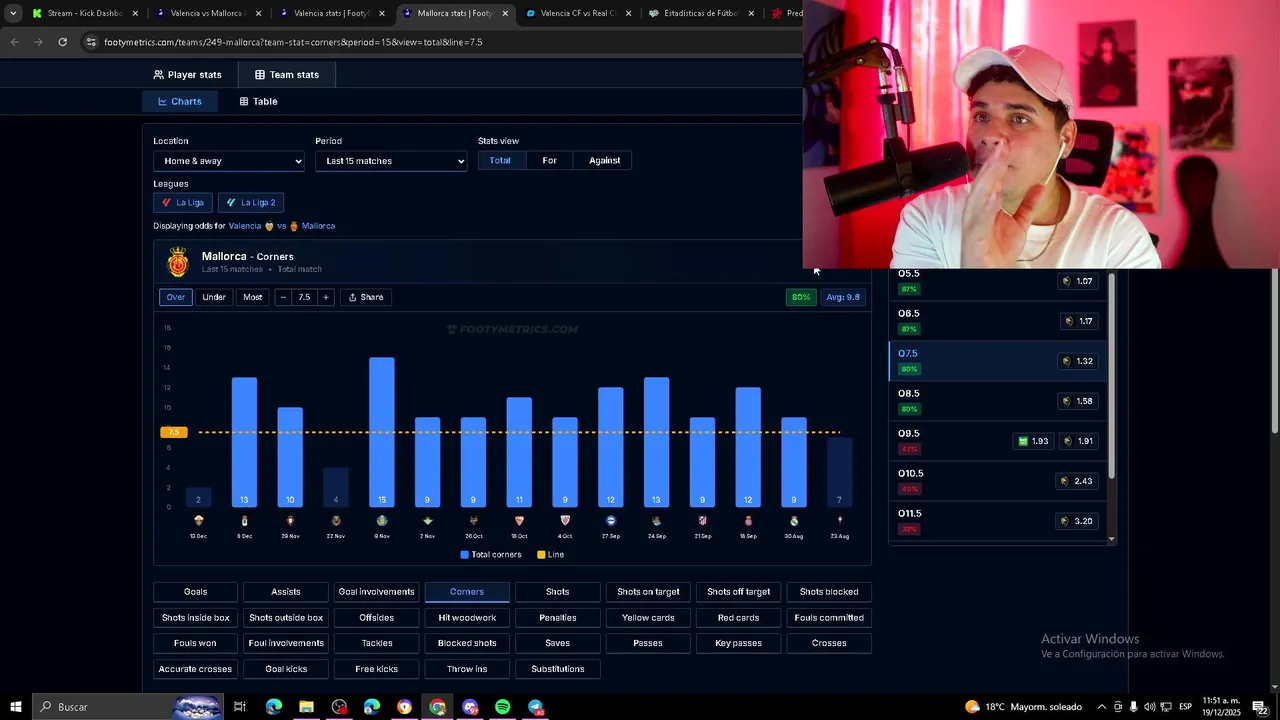Click the yellow 7.5 line marker
Image resolution: width=1280 pixels, height=720 pixels.
click(x=173, y=432)
